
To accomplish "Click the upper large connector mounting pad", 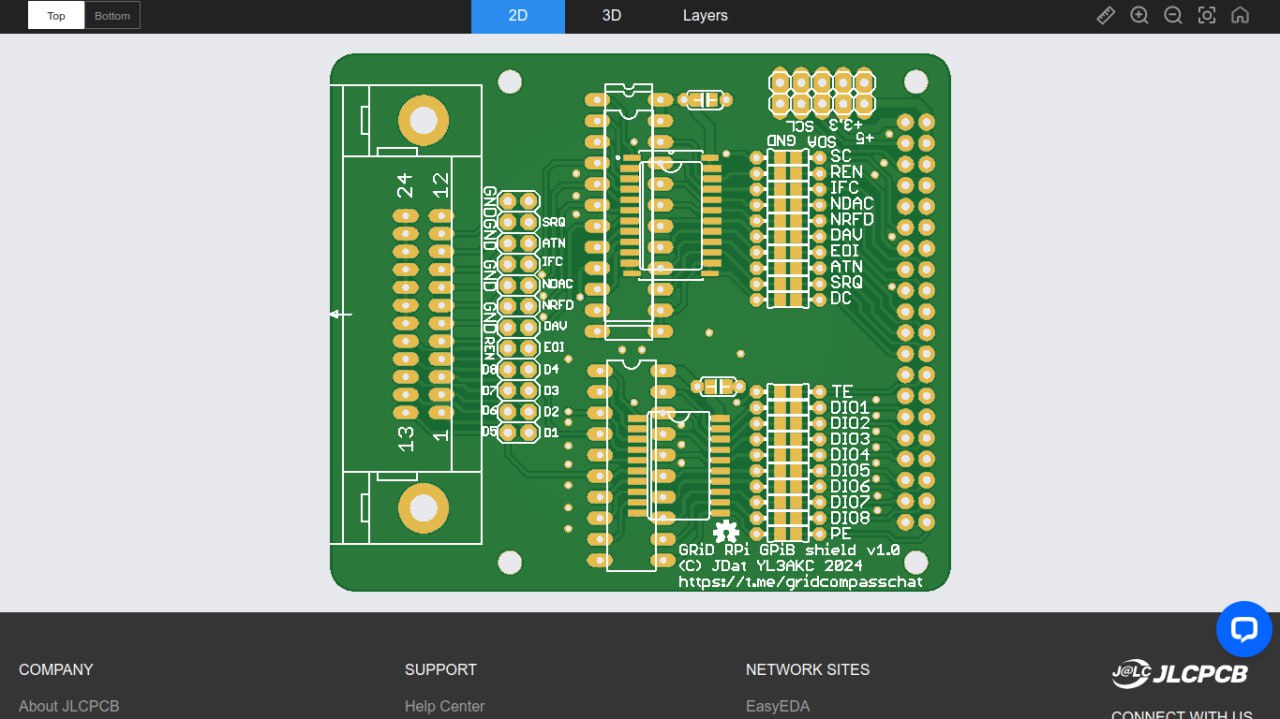I will point(422,121).
